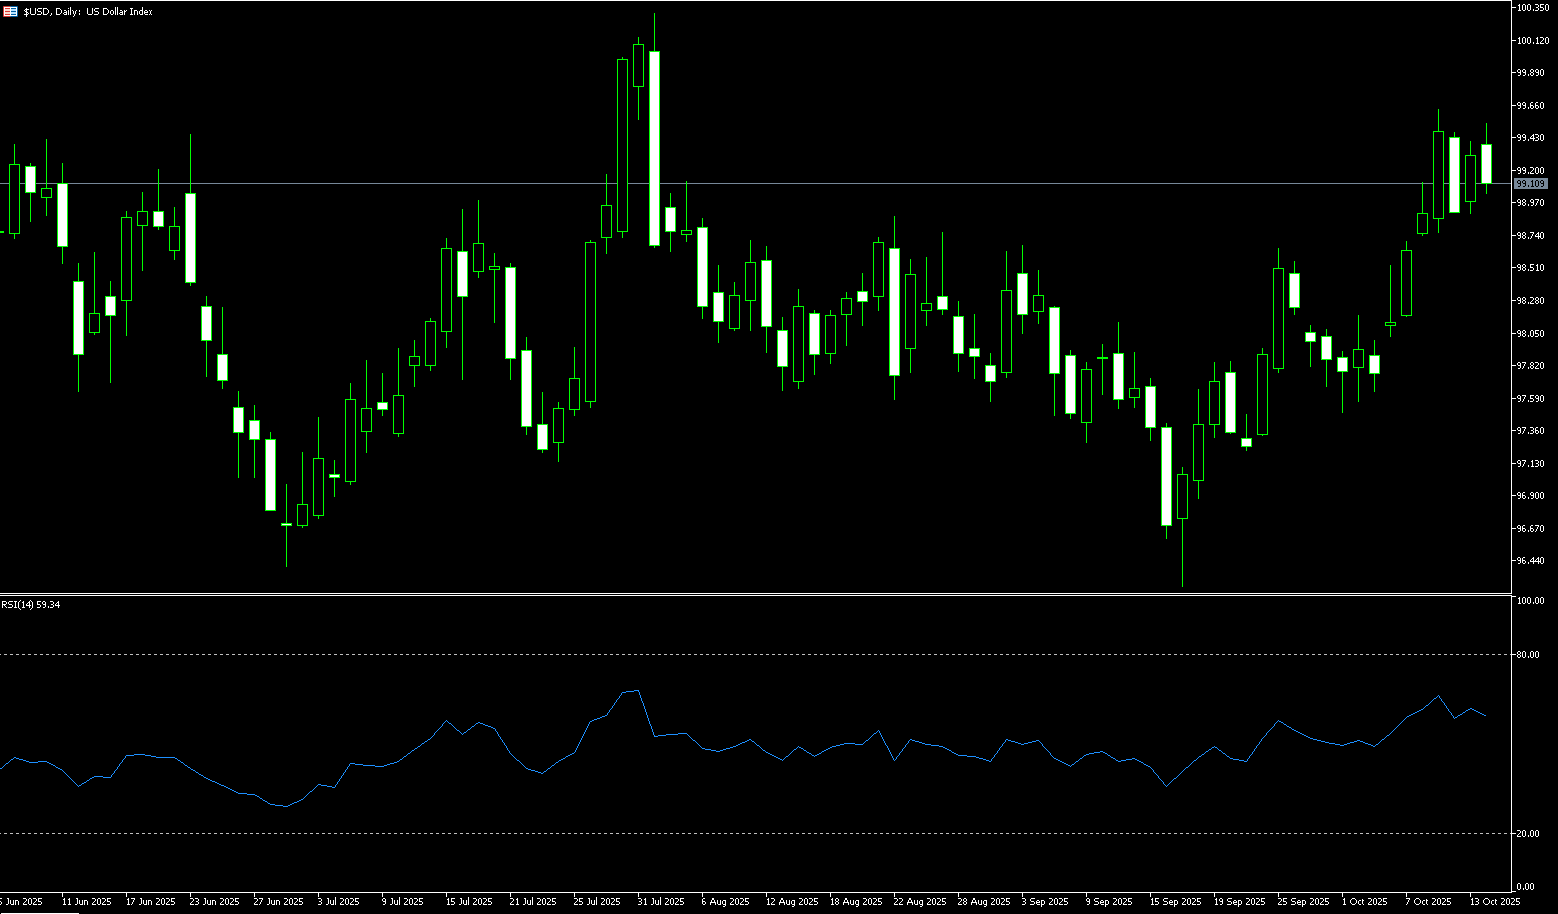Click the '31 Jul 2025' date label

[660, 902]
